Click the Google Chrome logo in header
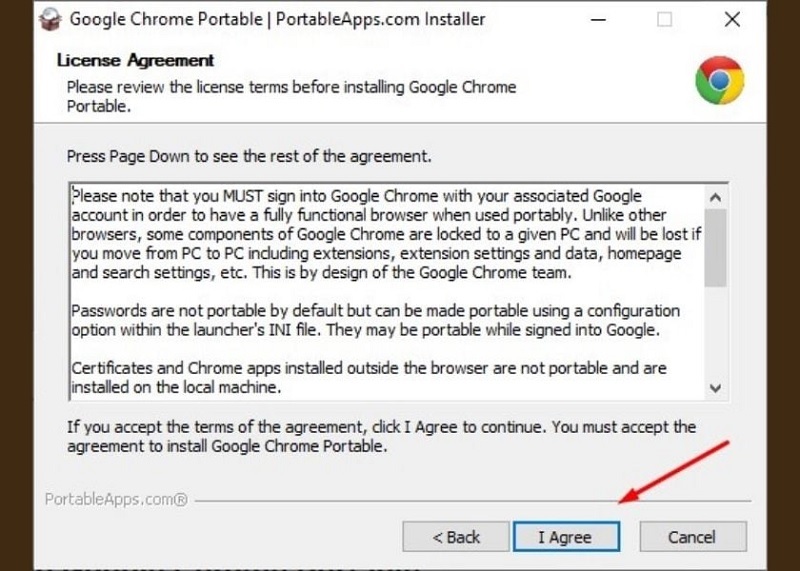This screenshot has height=571, width=800. pos(719,81)
